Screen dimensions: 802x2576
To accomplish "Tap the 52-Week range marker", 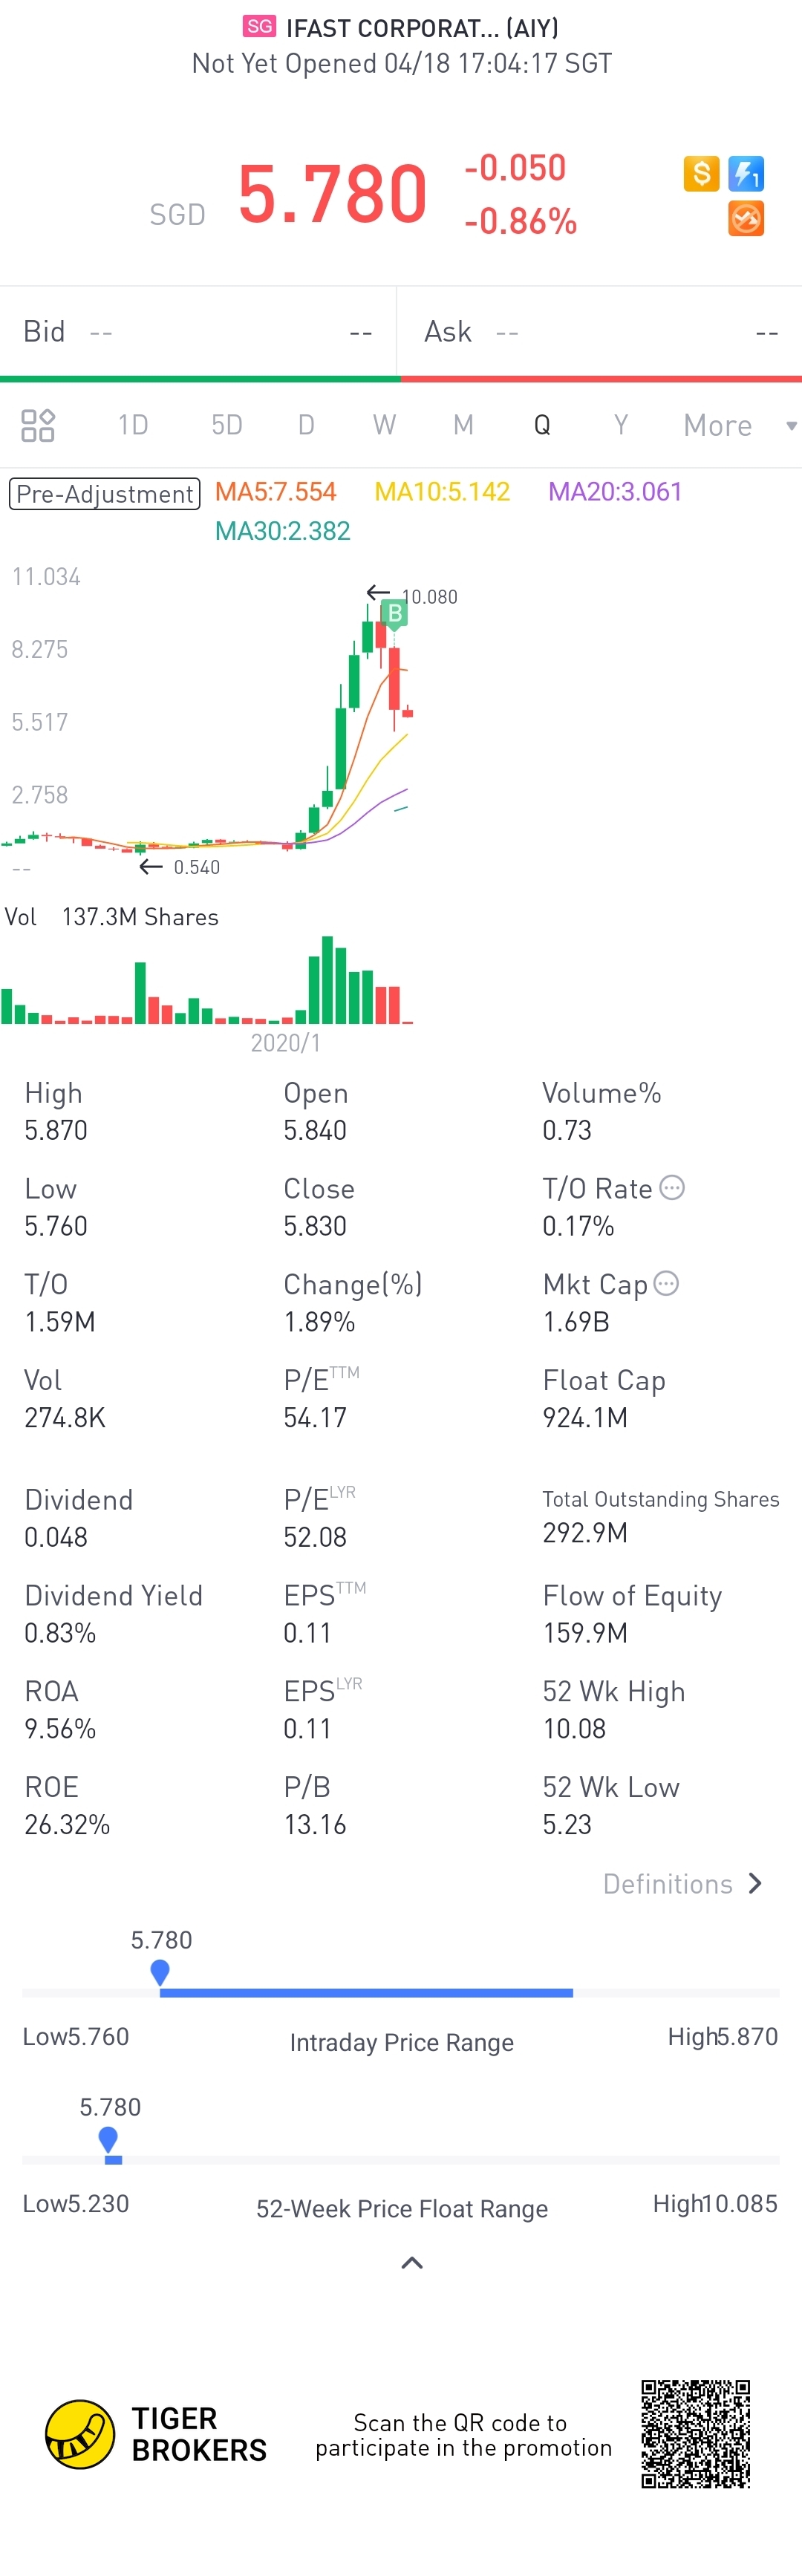I will coord(109,2140).
